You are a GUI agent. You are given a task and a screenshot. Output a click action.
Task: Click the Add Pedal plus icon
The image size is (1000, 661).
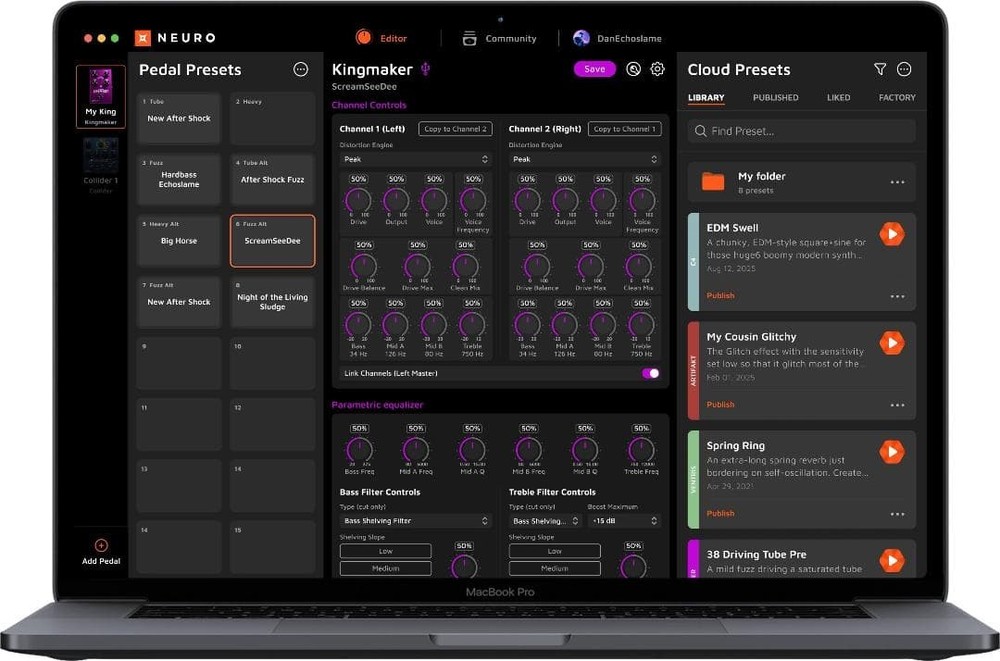[x=101, y=546]
